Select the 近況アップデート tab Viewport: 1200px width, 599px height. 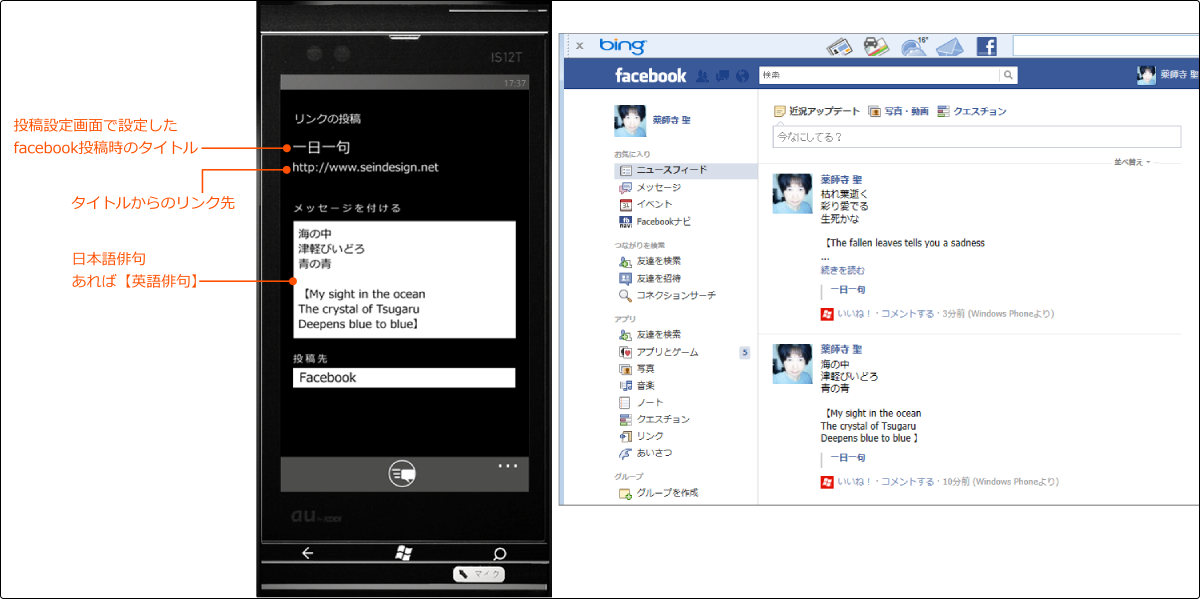coord(817,111)
